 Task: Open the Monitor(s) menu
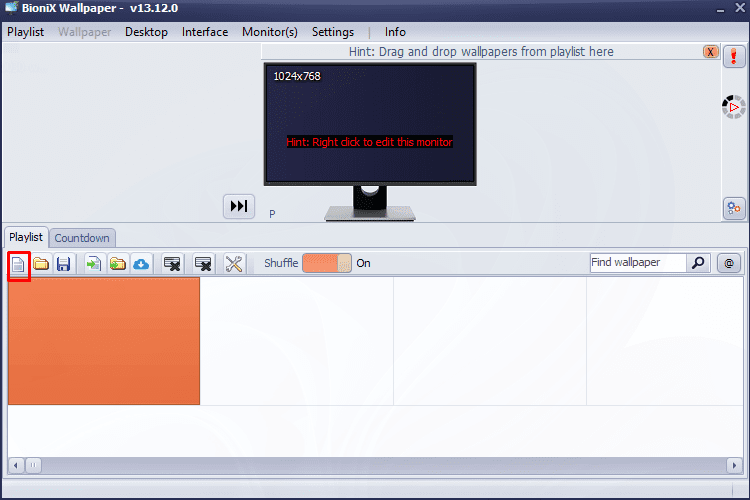pos(270,32)
